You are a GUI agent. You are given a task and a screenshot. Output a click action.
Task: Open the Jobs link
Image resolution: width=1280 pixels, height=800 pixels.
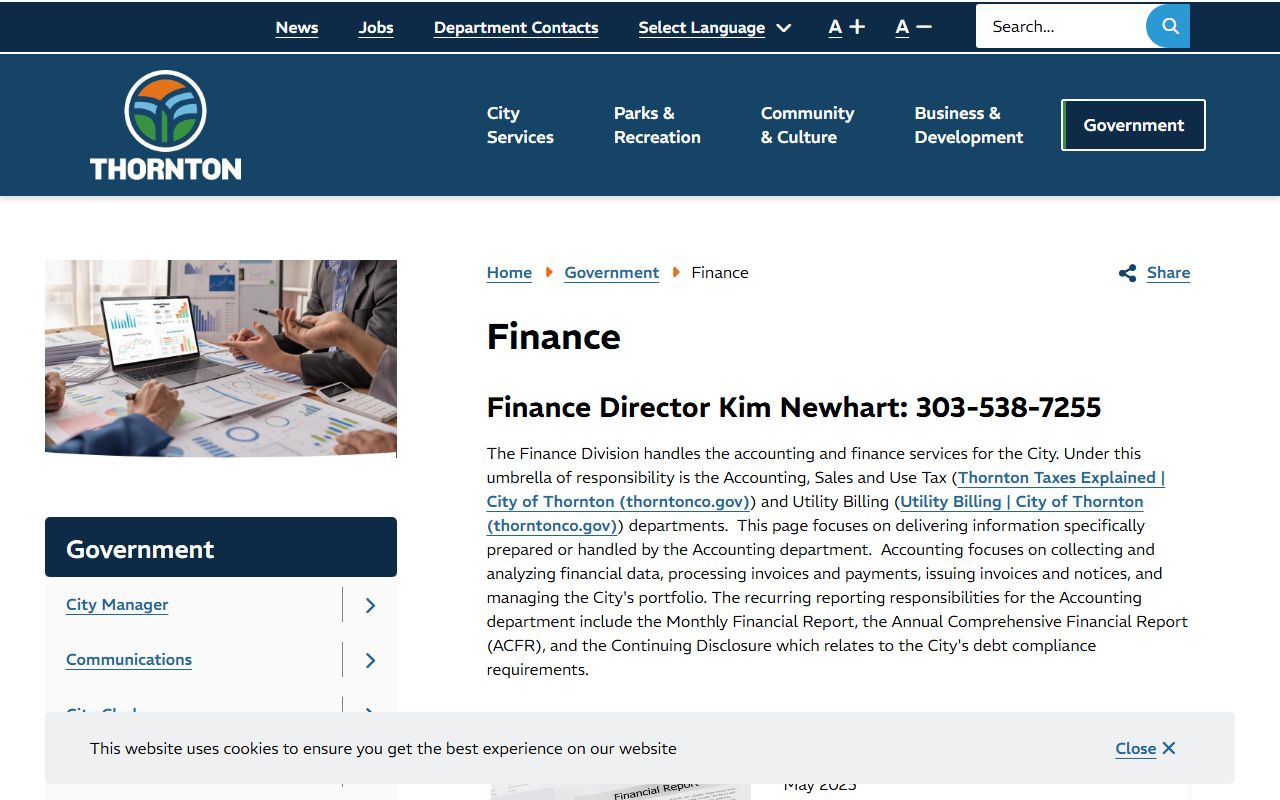click(376, 28)
